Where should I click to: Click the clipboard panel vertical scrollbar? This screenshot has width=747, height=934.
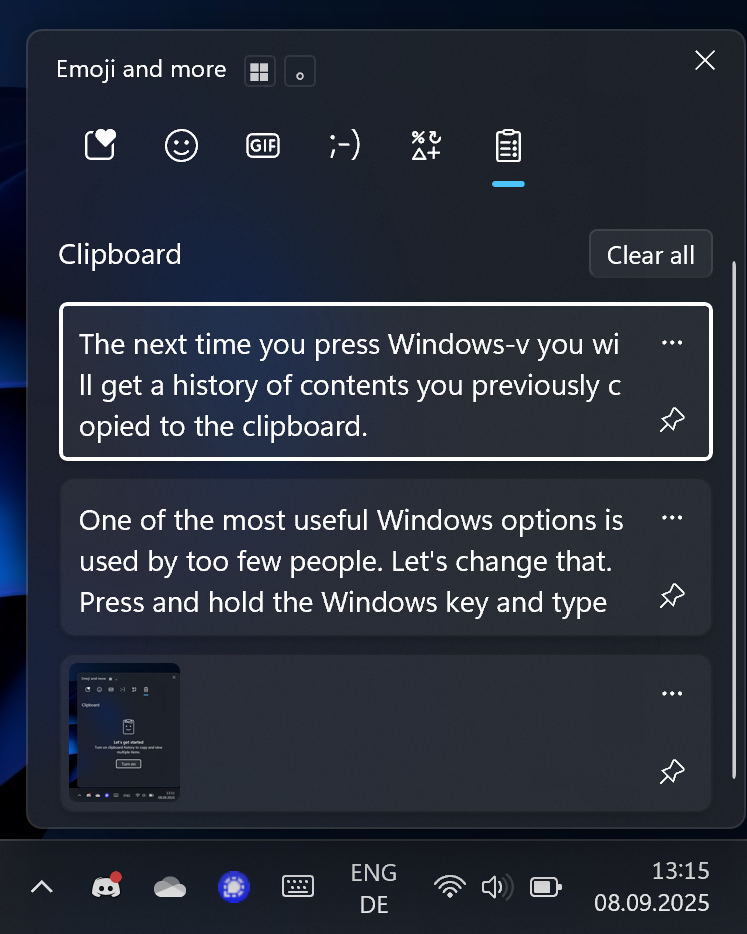[x=734, y=519]
